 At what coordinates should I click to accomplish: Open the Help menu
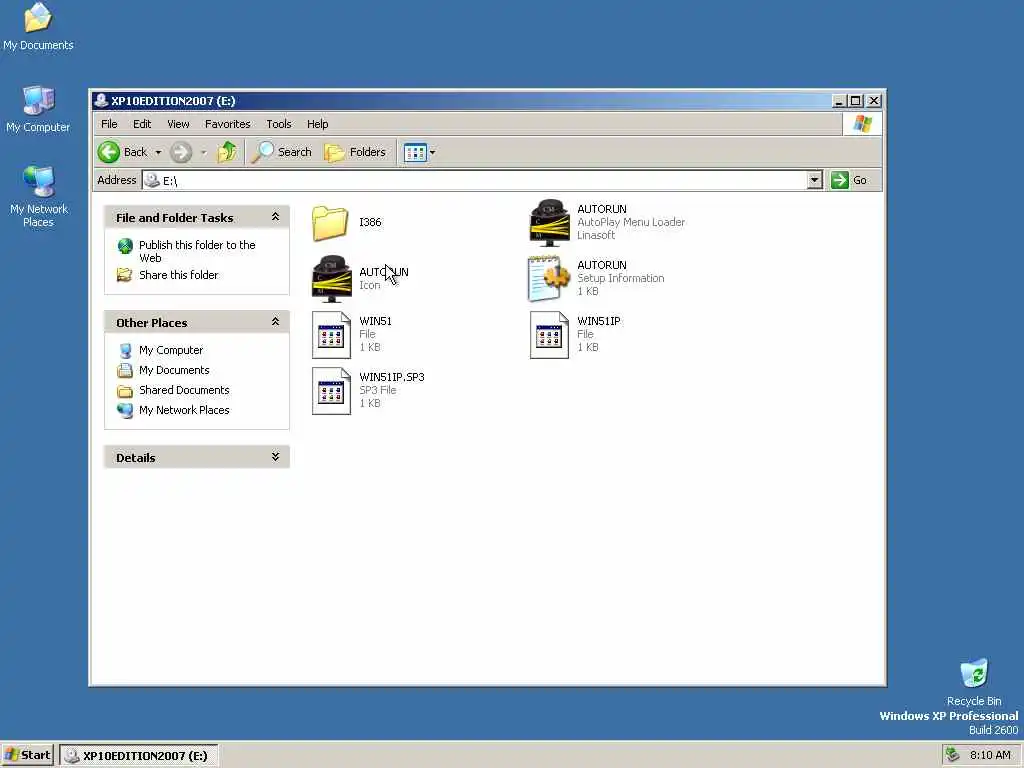(x=317, y=124)
